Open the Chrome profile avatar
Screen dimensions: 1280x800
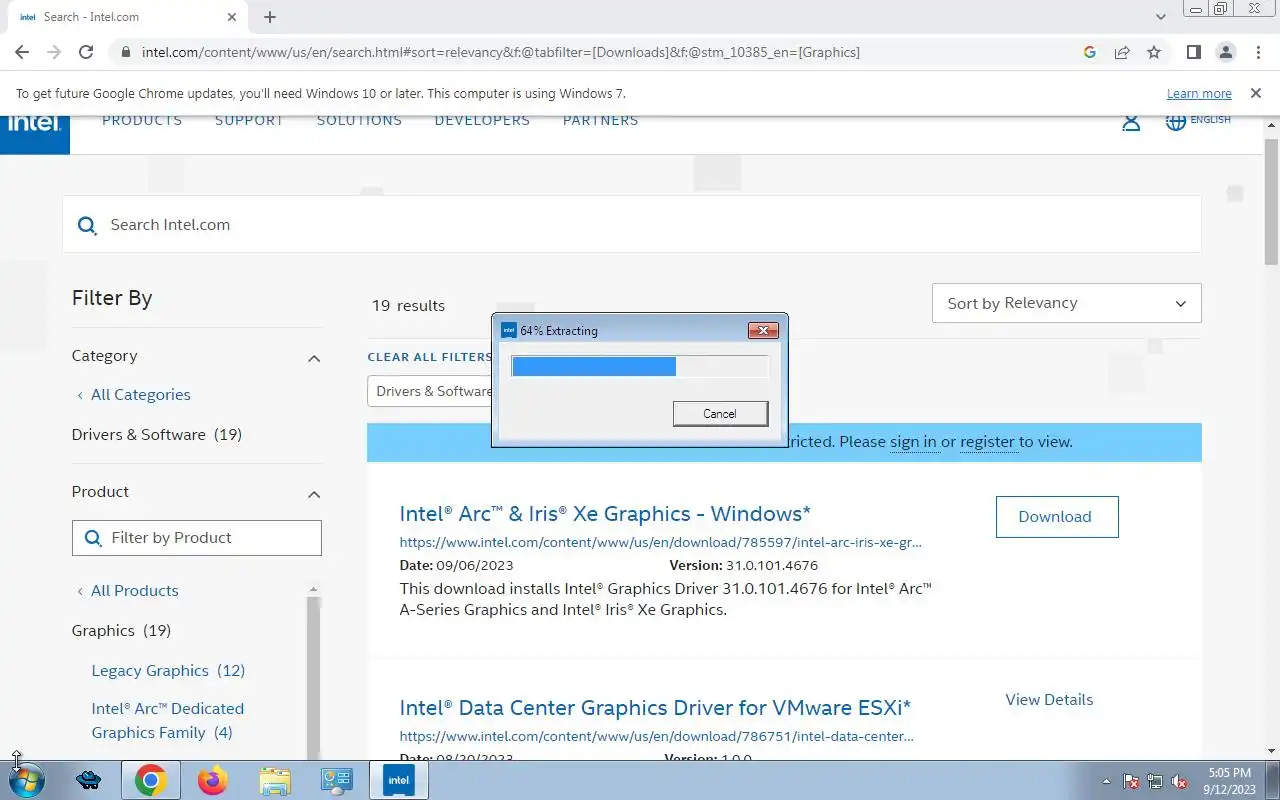[1225, 52]
